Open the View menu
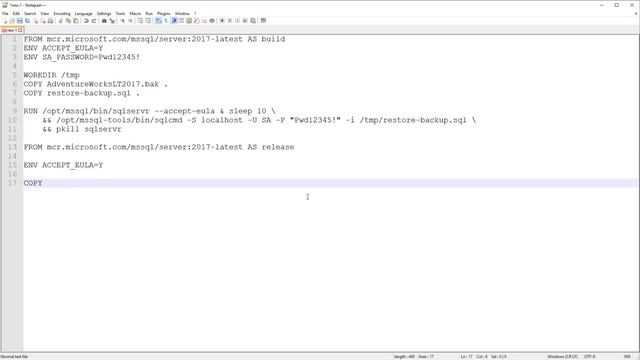Screen dimensions: 640x360 44,13
